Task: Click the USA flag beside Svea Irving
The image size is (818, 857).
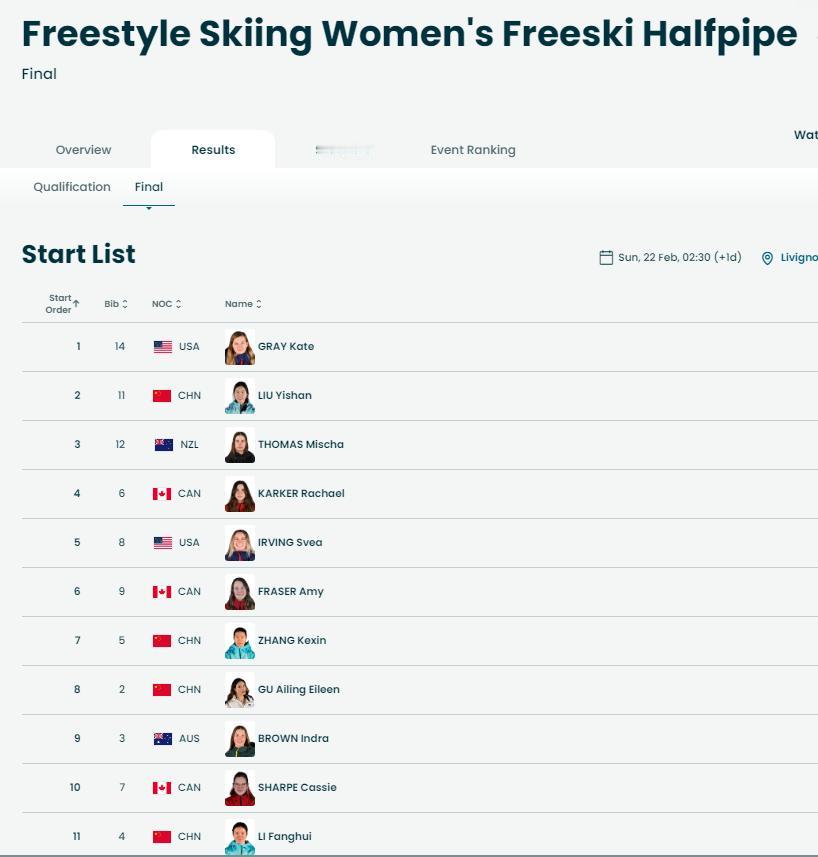Action: pyautogui.click(x=163, y=543)
